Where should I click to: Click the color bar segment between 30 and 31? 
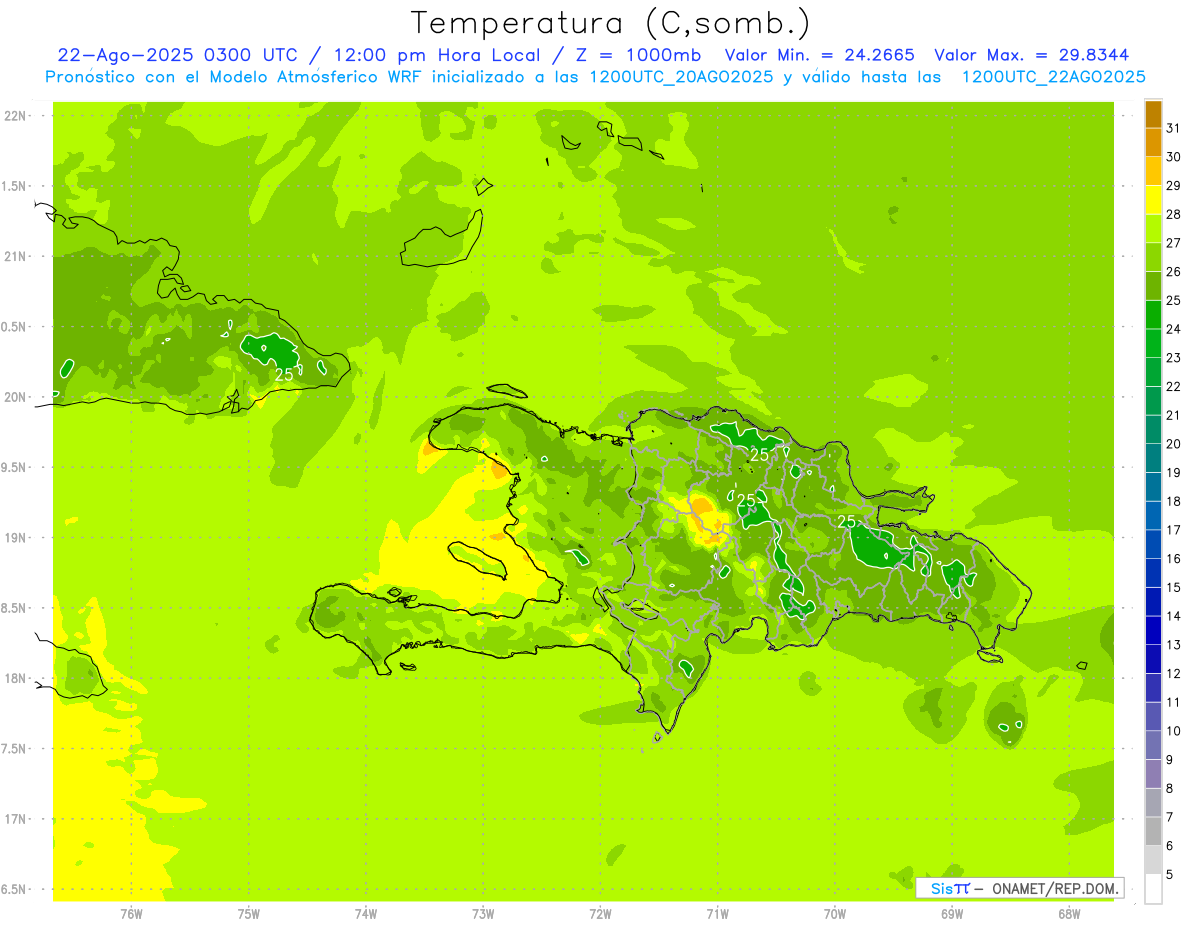[1153, 143]
